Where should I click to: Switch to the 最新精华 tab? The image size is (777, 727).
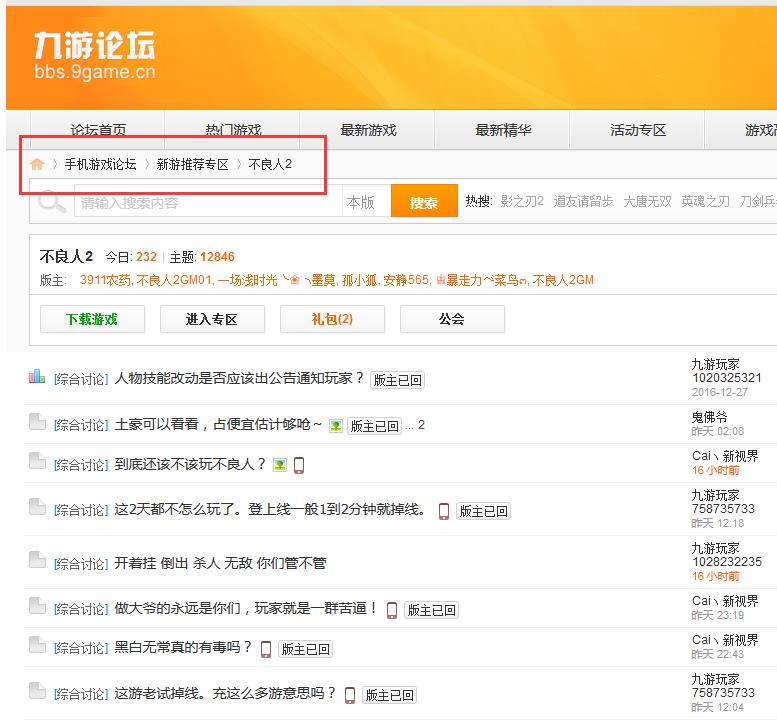(503, 130)
